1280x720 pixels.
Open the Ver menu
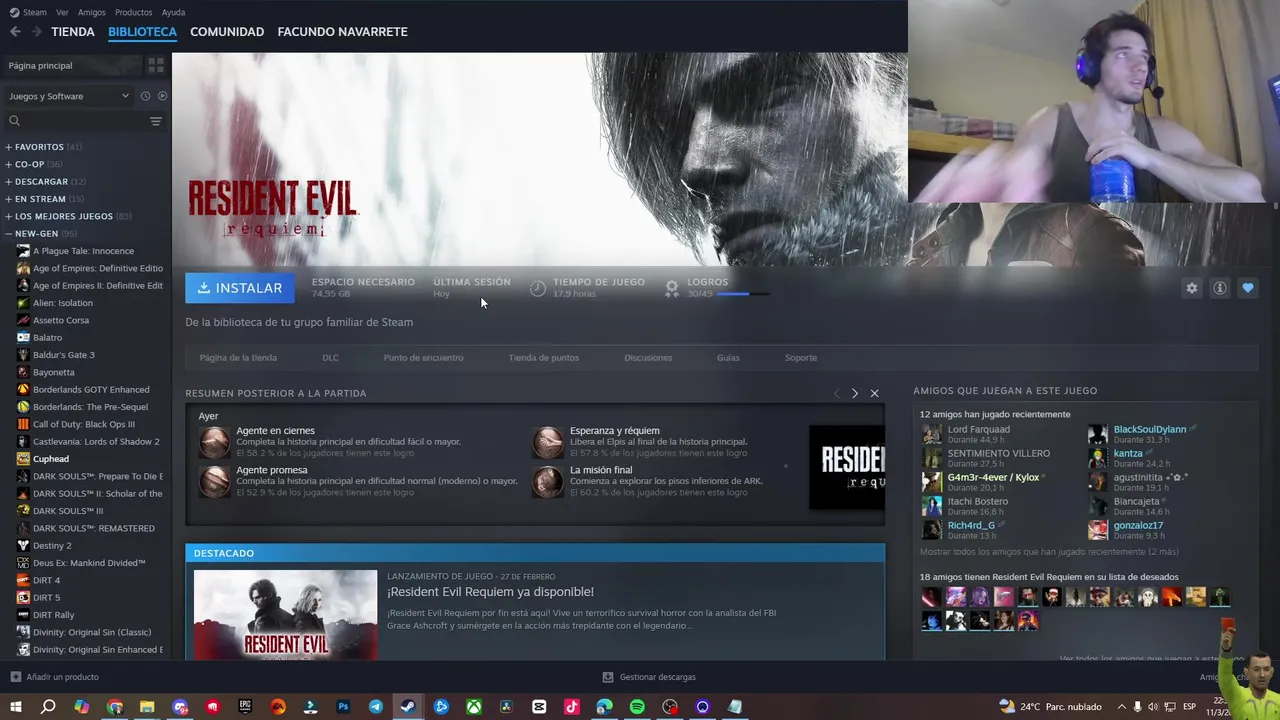tap(62, 12)
